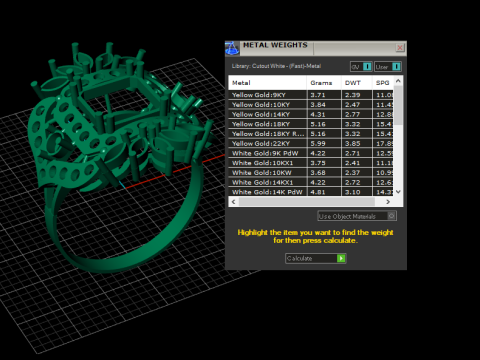Select the Yellow Gold:14KY row
Viewport: 480px width, 360px height.
[311, 114]
